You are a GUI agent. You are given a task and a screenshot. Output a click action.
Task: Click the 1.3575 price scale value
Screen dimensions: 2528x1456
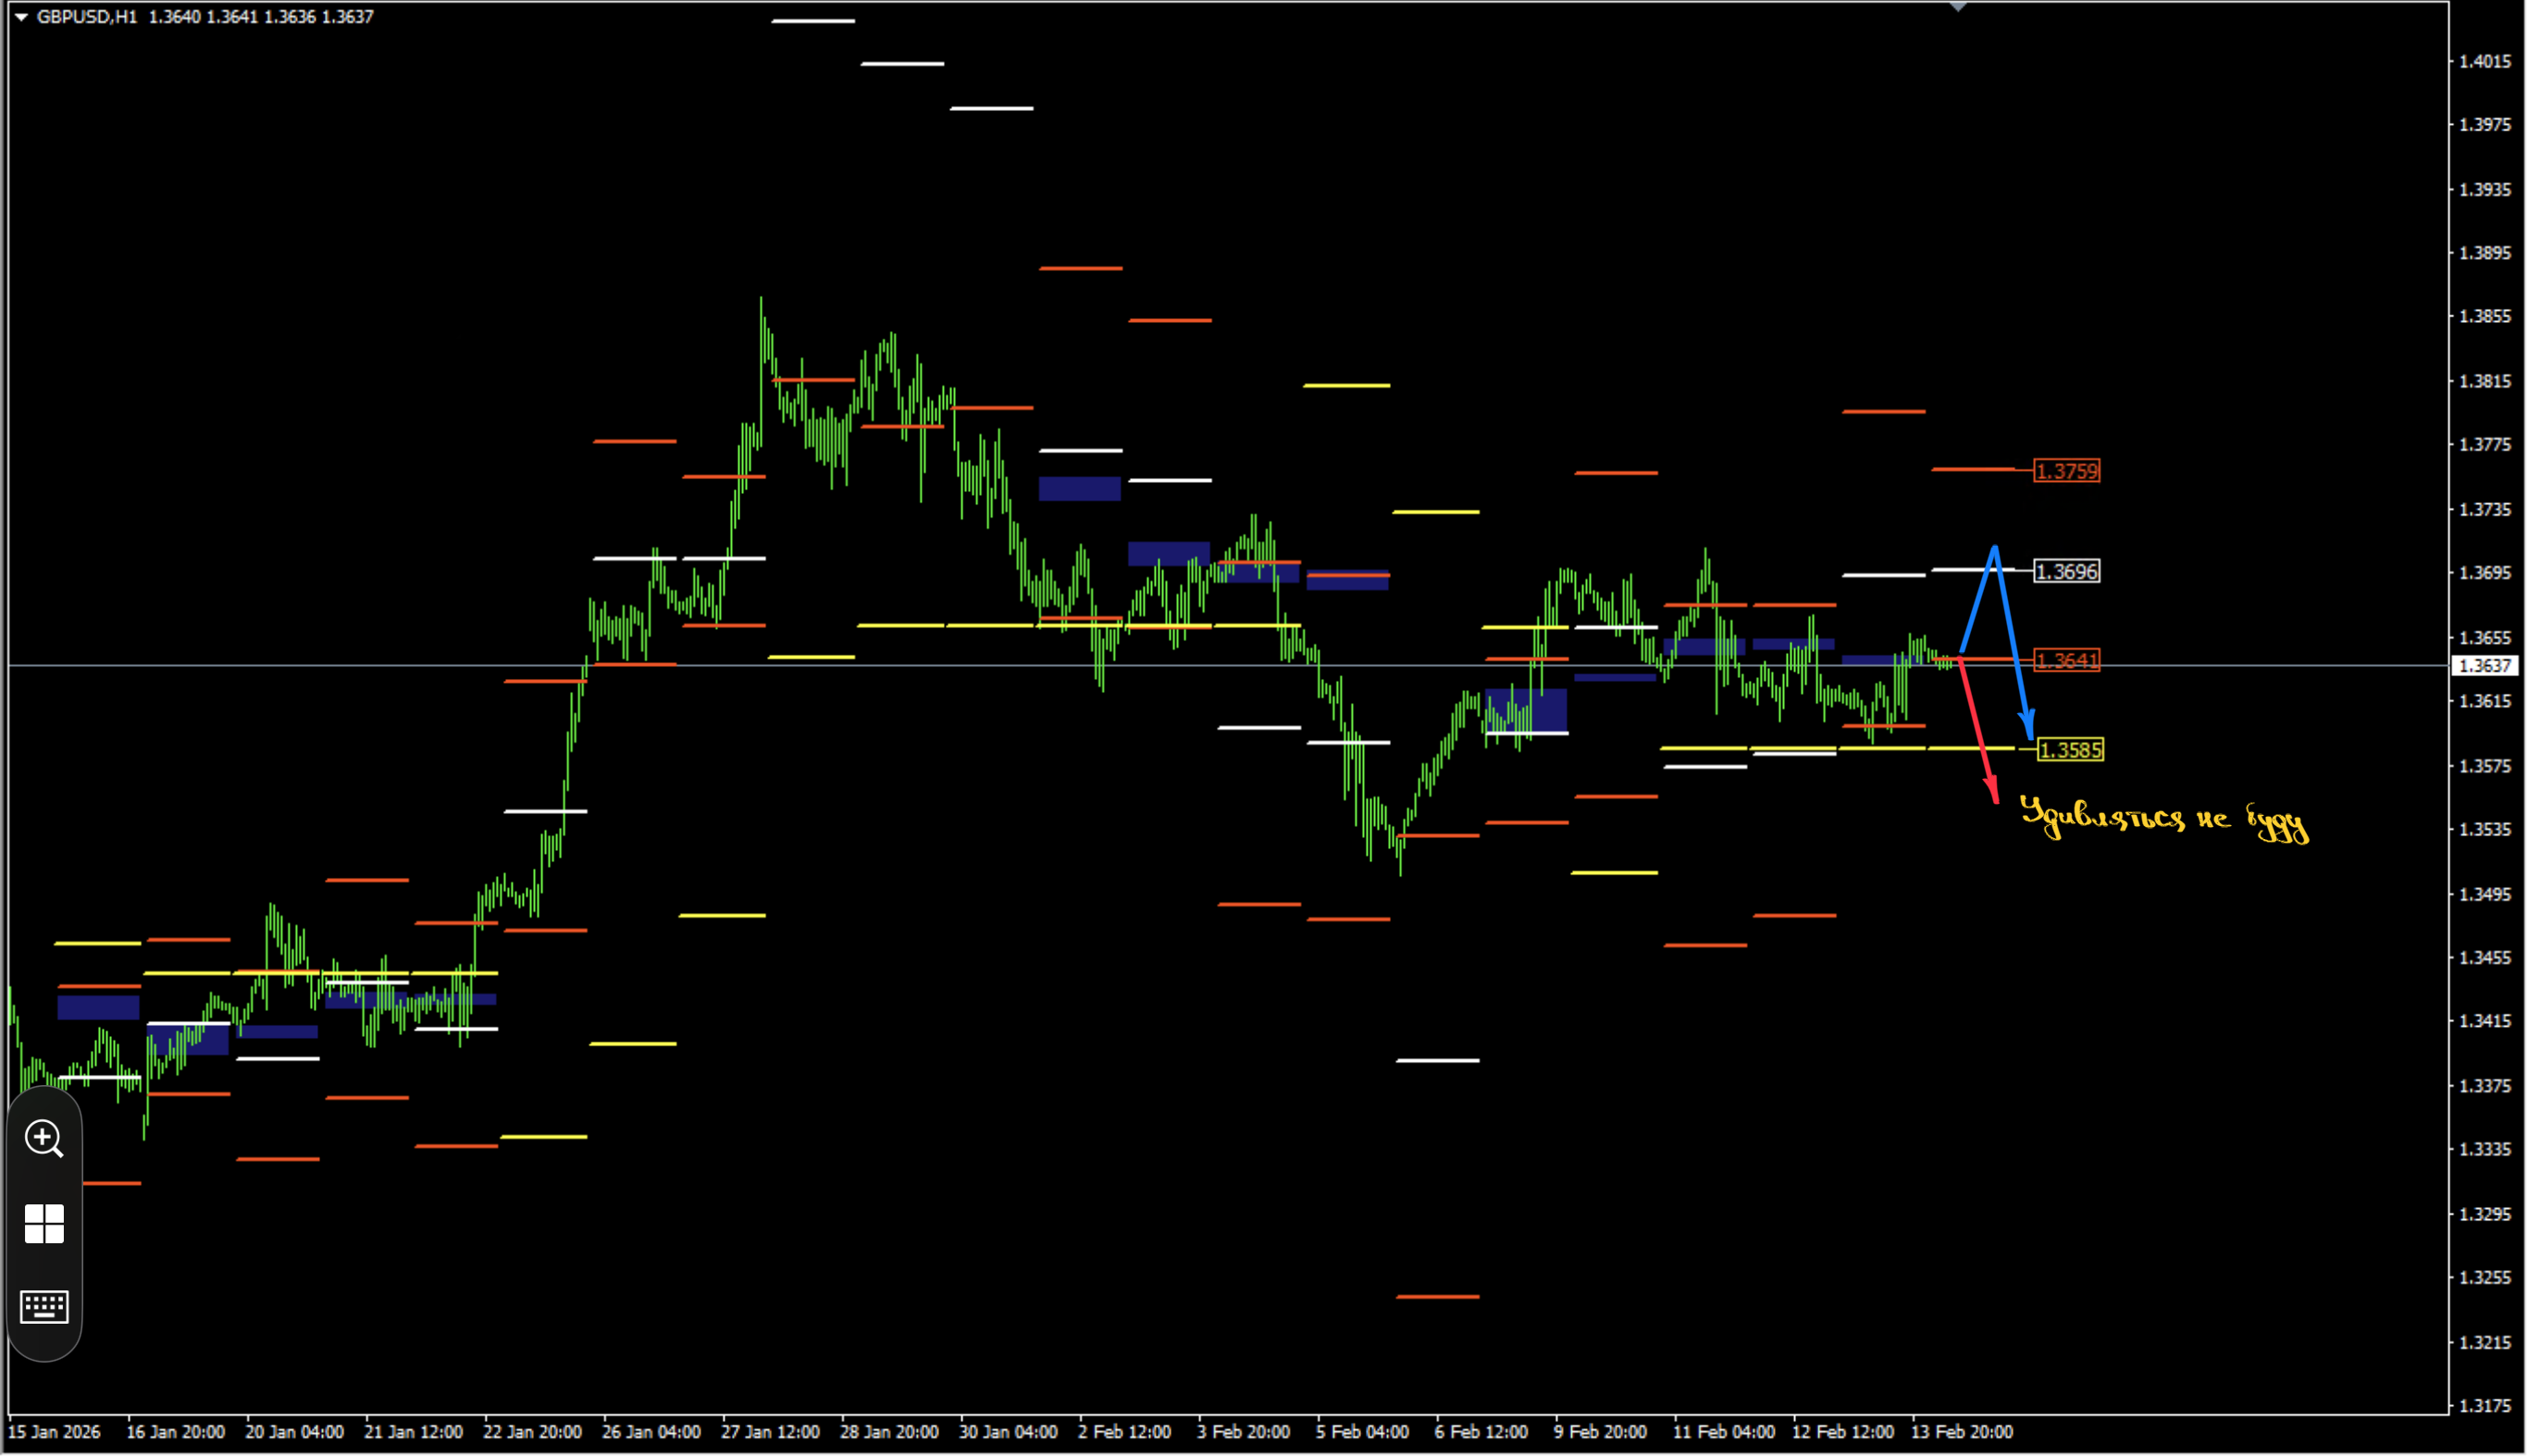2485,766
